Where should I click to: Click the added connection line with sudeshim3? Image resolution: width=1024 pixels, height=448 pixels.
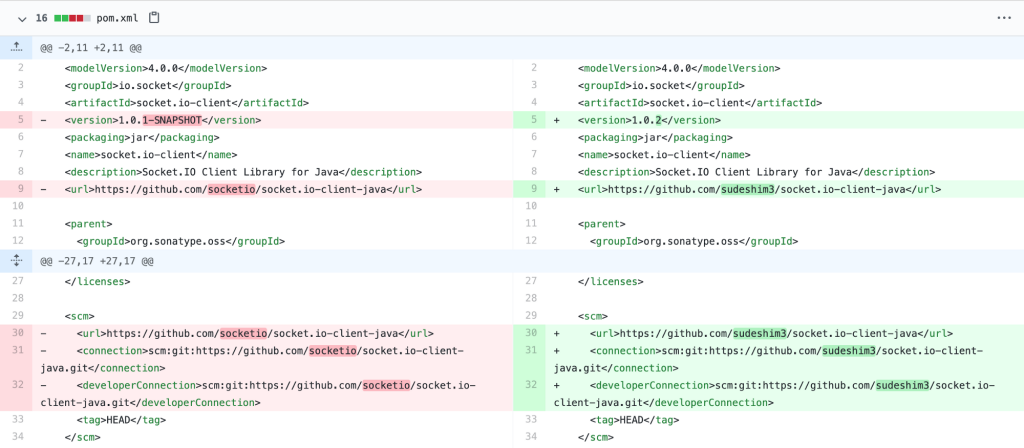(x=785, y=359)
